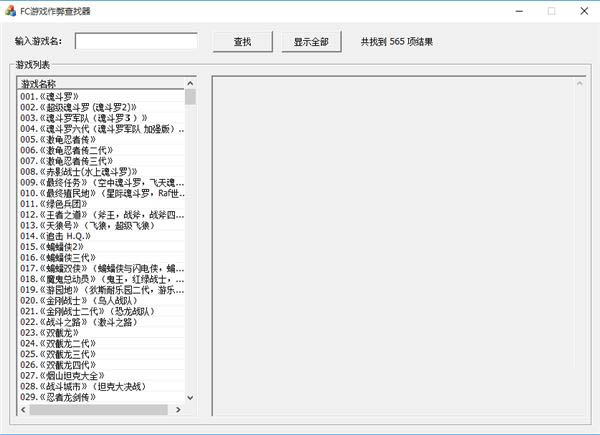Close the FC游戏作弊查找器 window
Viewport: 600px width, 435px height.
(584, 11)
